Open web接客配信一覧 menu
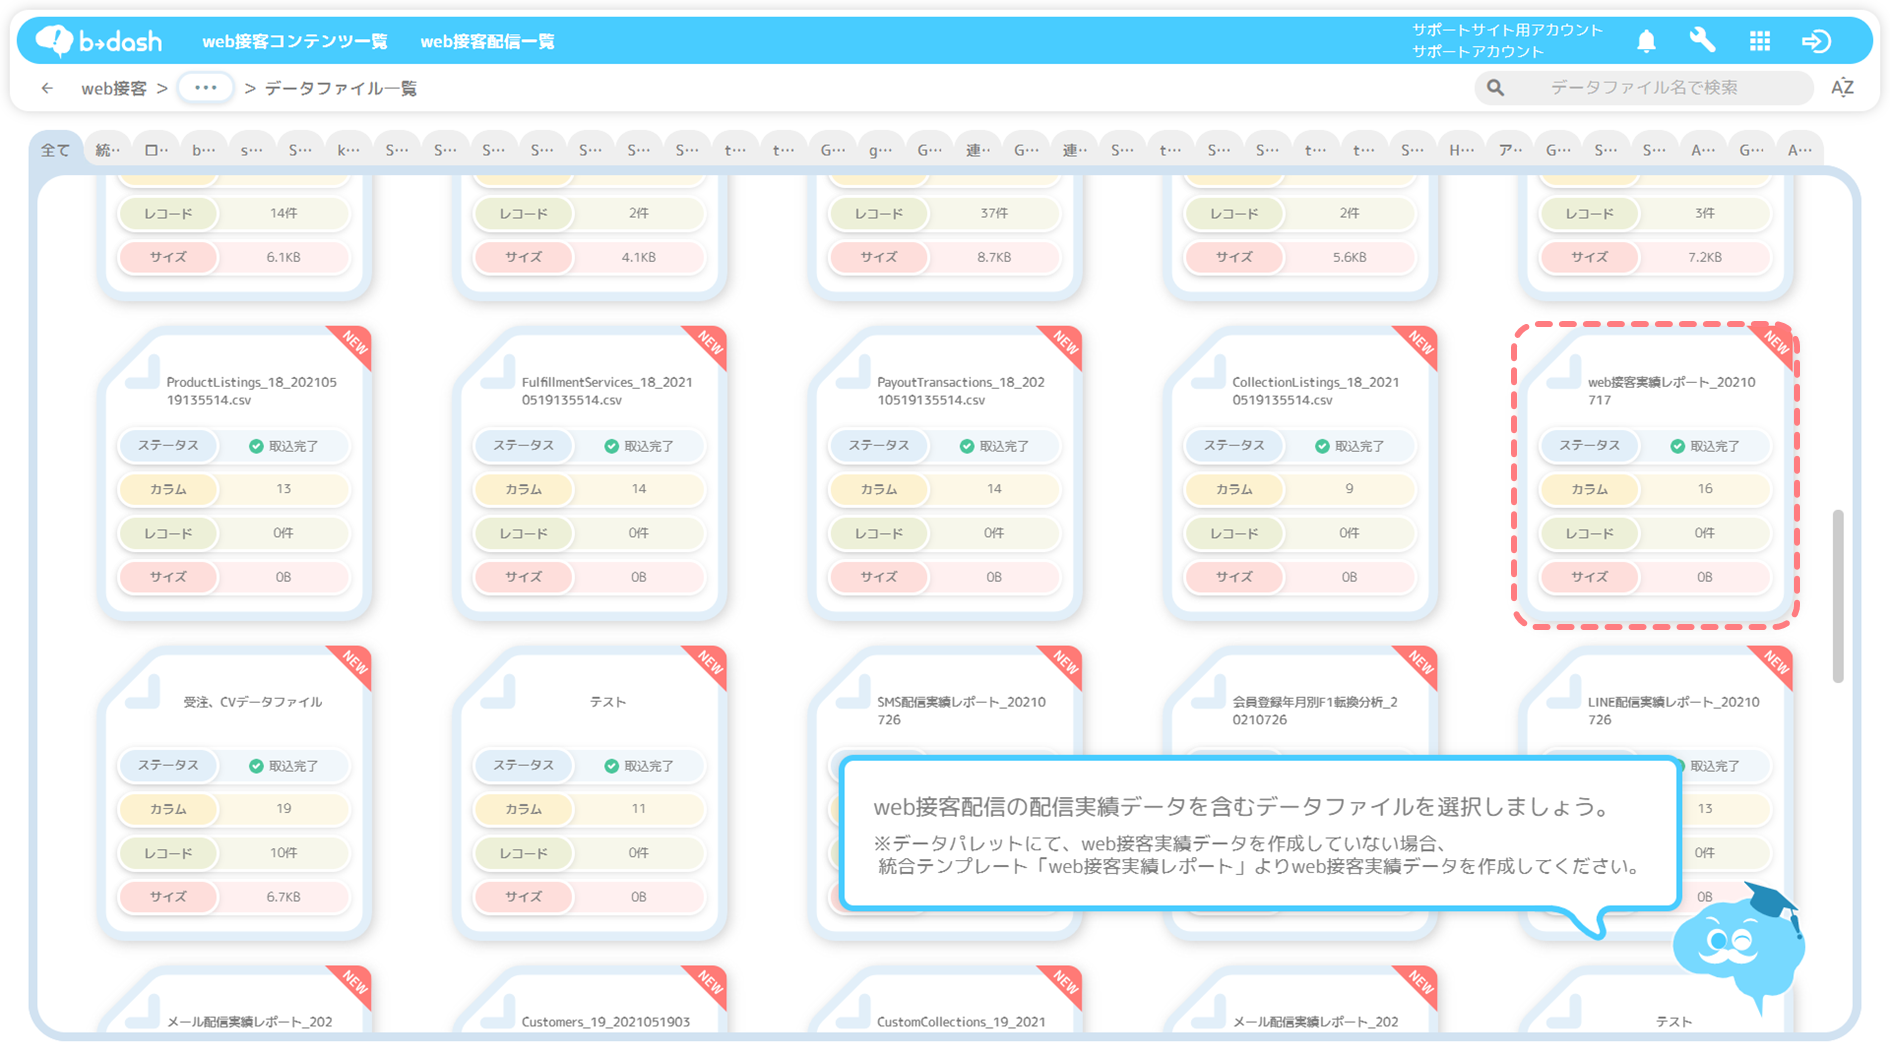 487,41
